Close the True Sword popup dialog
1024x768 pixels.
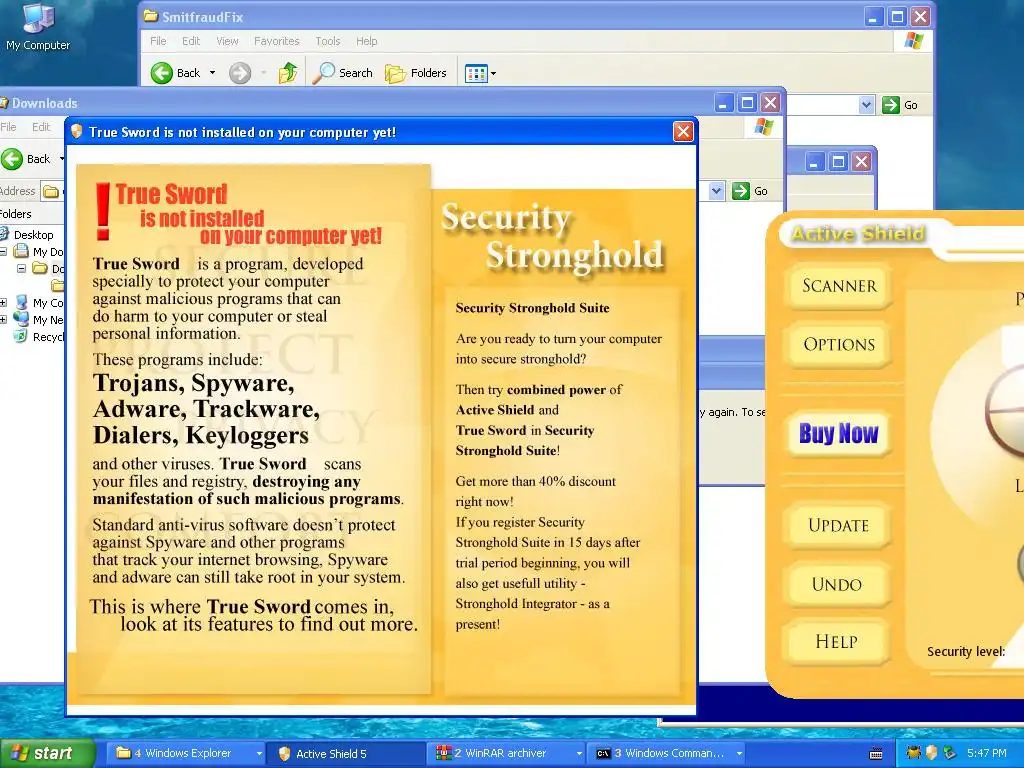click(683, 132)
